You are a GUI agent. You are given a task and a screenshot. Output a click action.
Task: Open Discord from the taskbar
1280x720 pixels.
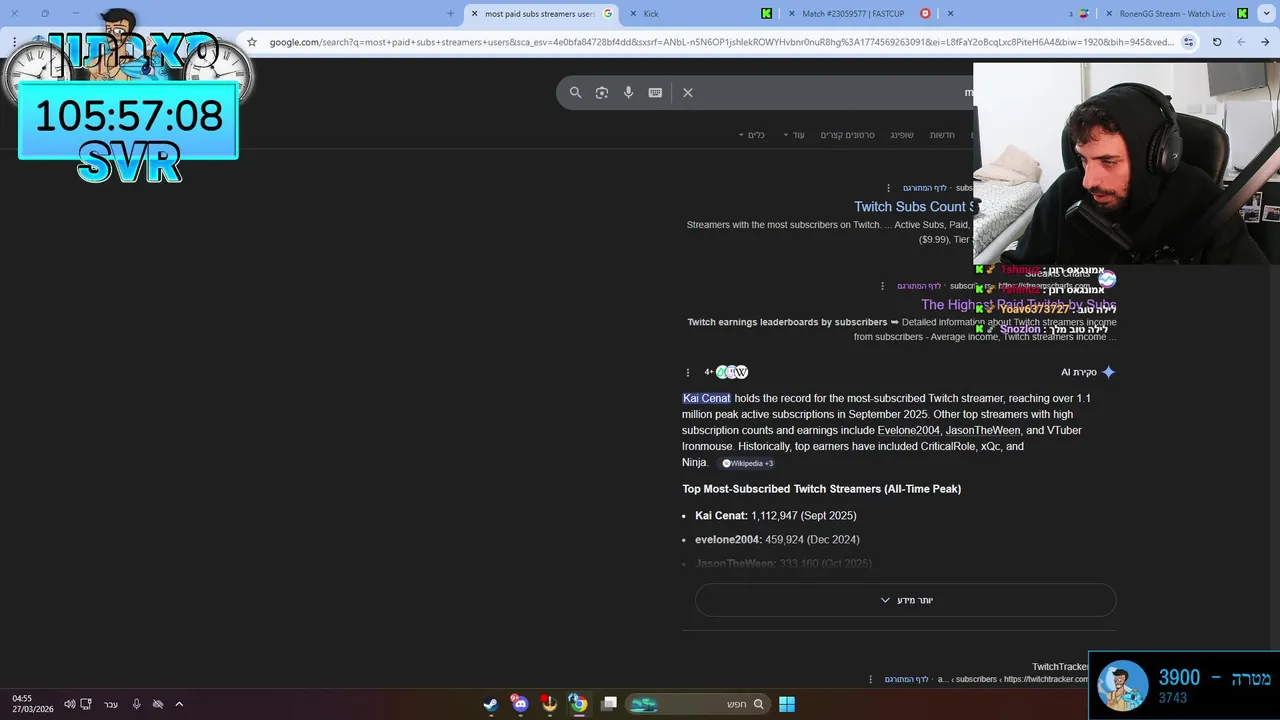520,704
